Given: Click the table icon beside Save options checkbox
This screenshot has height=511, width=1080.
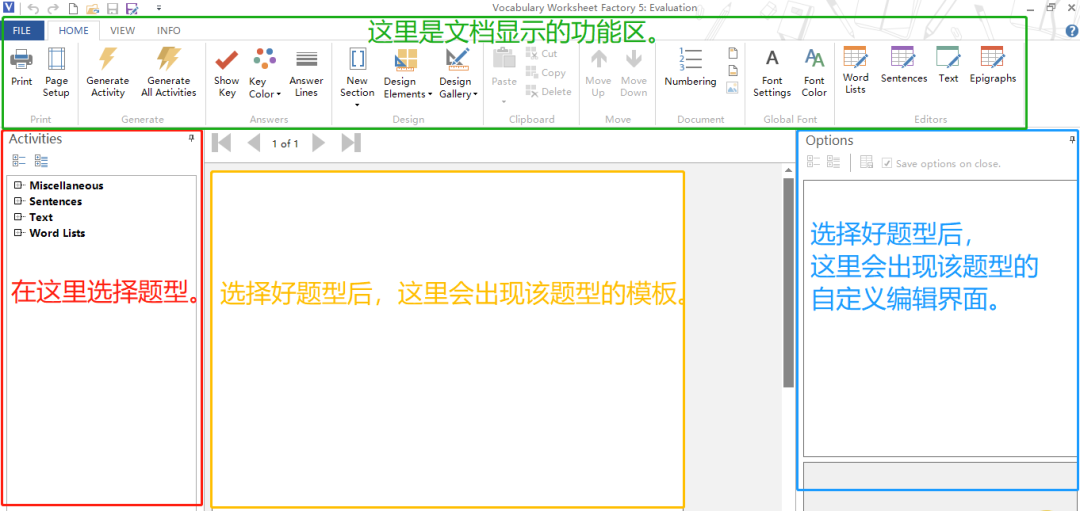Looking at the screenshot, I should coord(867,163).
